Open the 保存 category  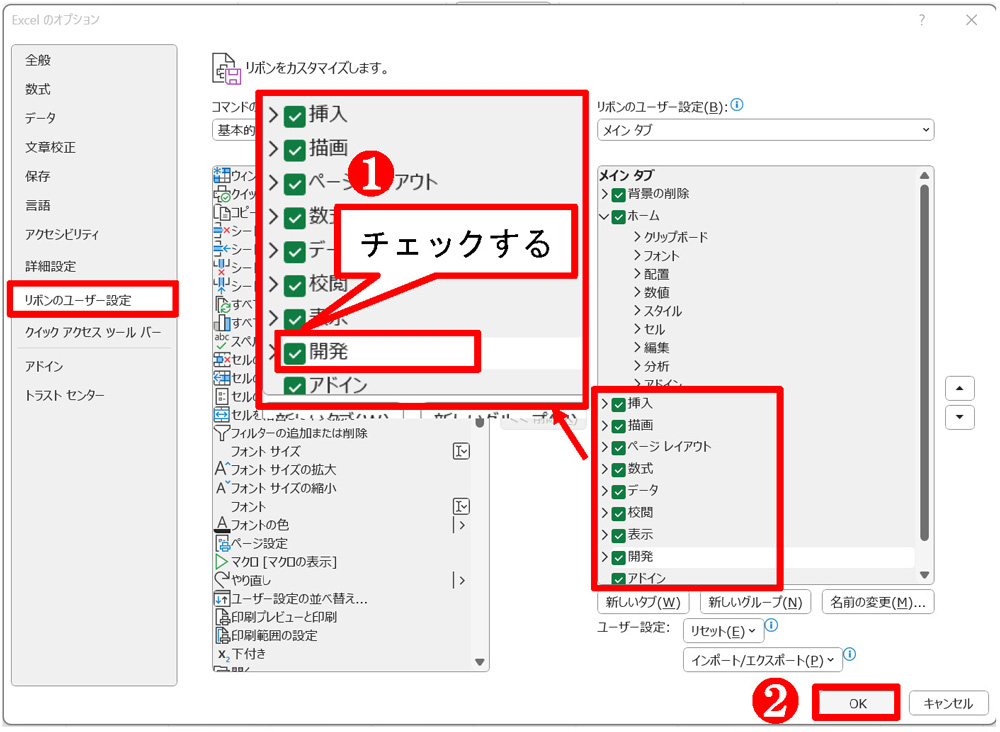coord(38,177)
